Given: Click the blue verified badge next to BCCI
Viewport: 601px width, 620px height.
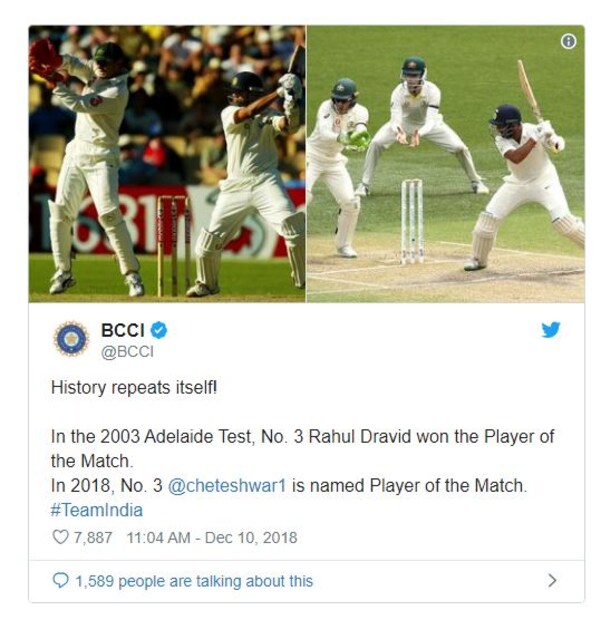Looking at the screenshot, I should (x=159, y=330).
